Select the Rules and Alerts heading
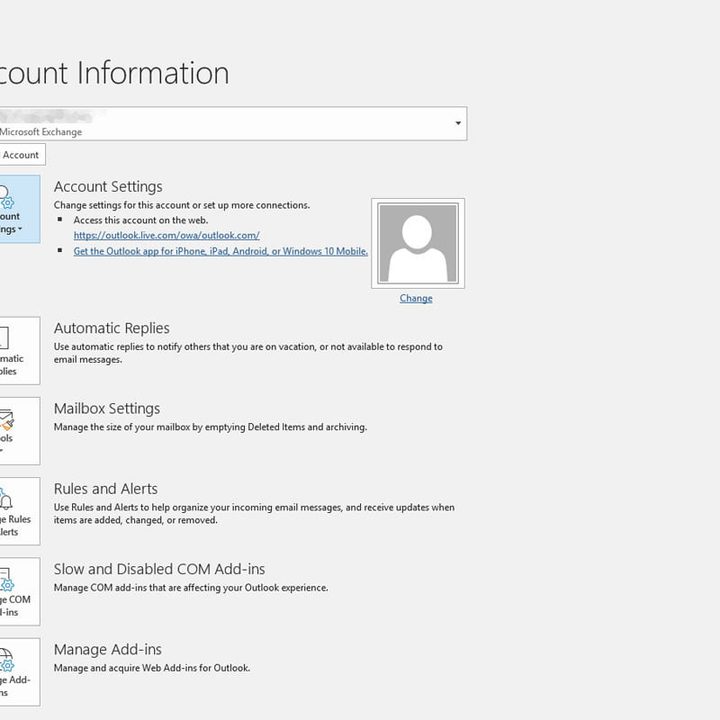The height and width of the screenshot is (720, 720). click(x=106, y=489)
